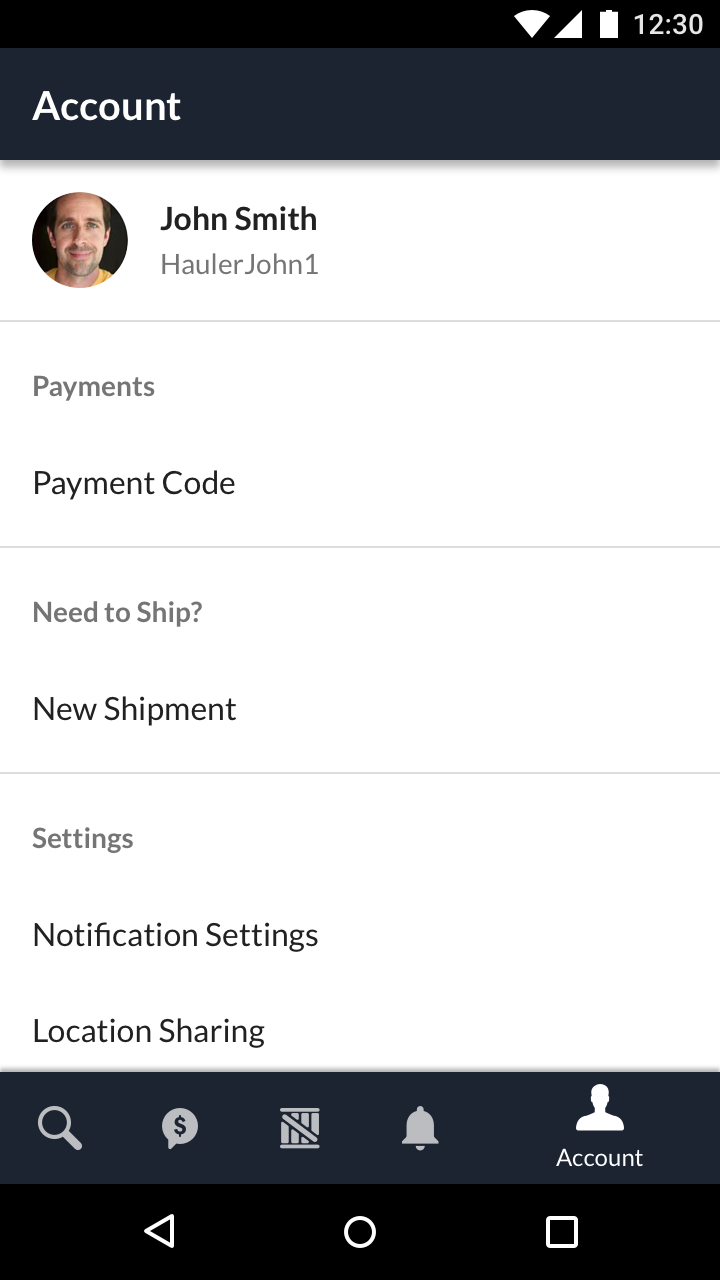The image size is (720, 1280).
Task: Tap the Wi-Fi status icon
Action: pyautogui.click(x=532, y=24)
